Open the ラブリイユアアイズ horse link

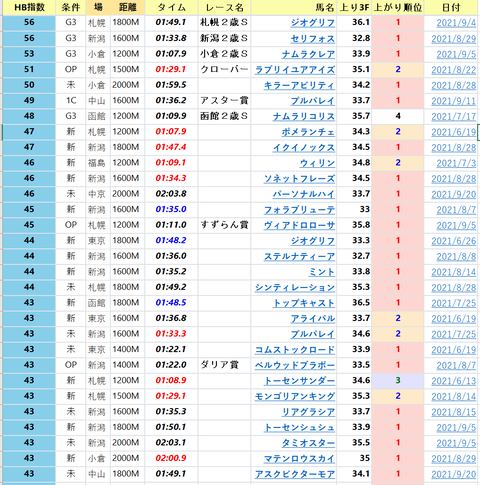click(x=295, y=69)
